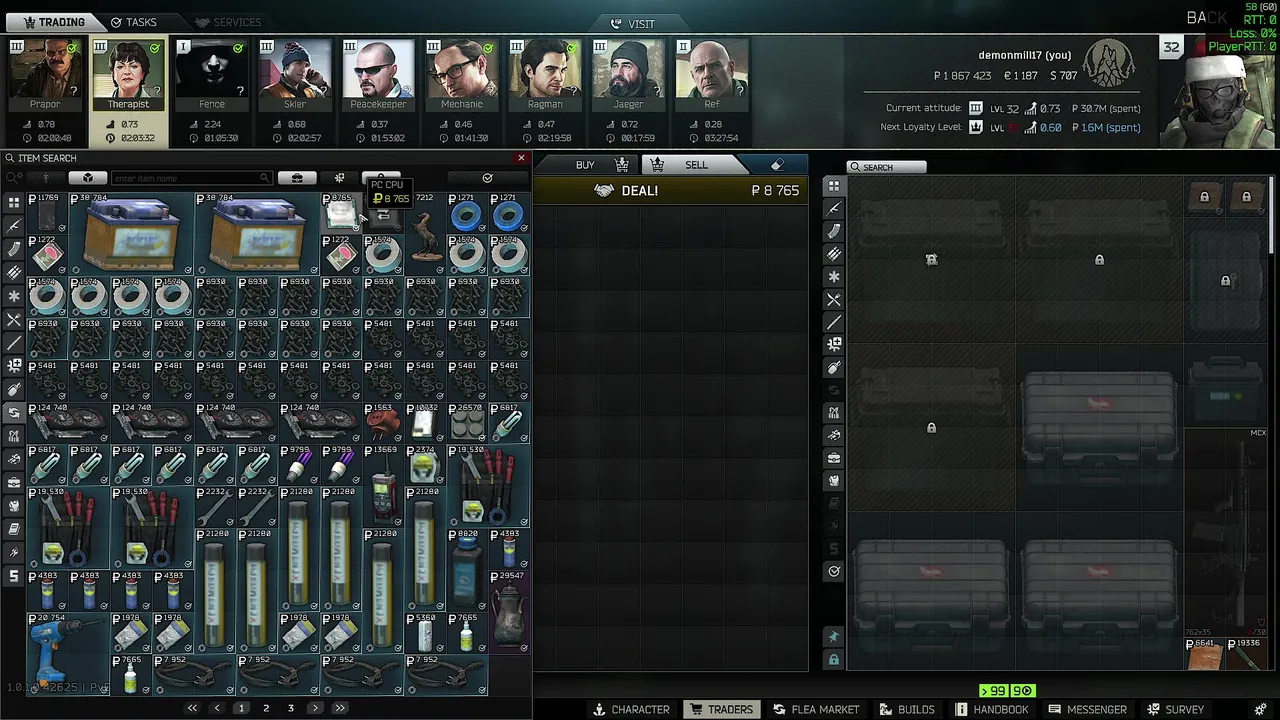The image size is (1280, 720).
Task: Open CHARACTER from bottom menu
Action: click(631, 709)
